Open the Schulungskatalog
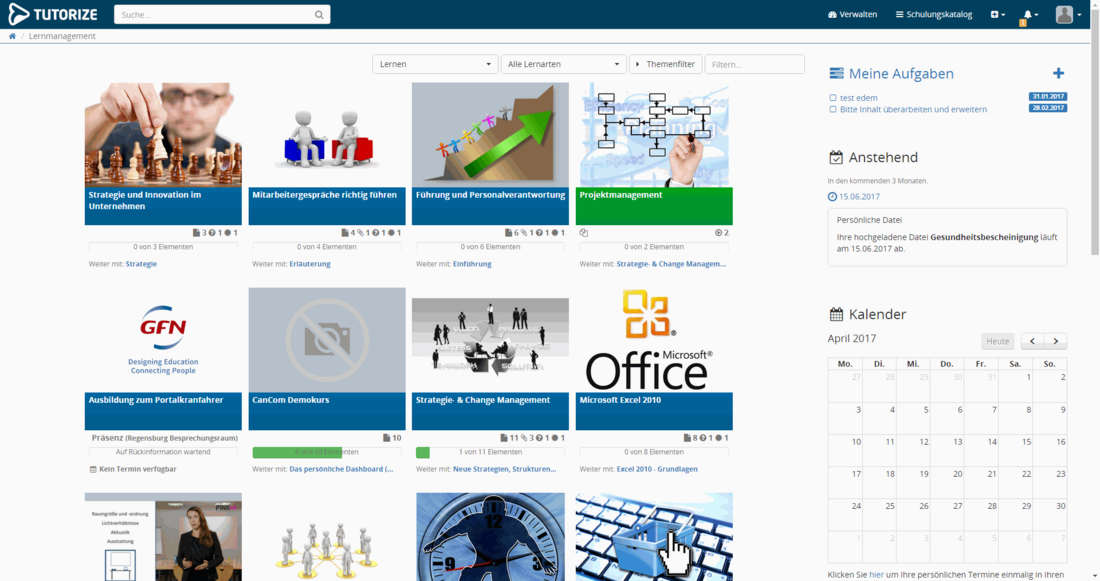1100x581 pixels. (x=934, y=15)
